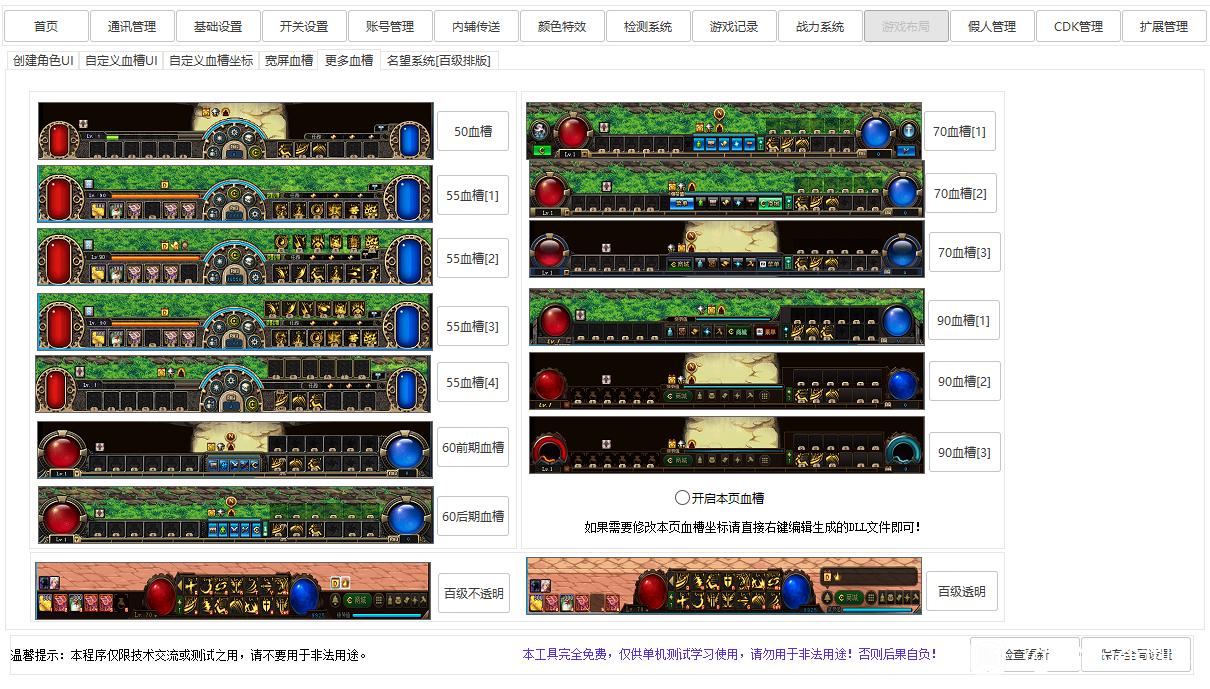This screenshot has height=689, width=1210.
Task: Click the 50血槽 preview thumbnail
Action: tap(236, 130)
